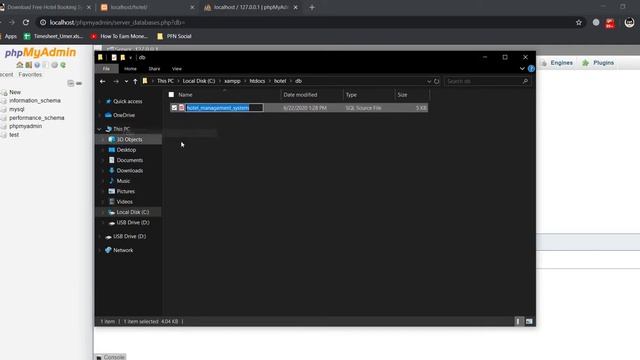Open the Favorites tab in phpMyAdmin sidebar
640x360 pixels.
pos(30,75)
